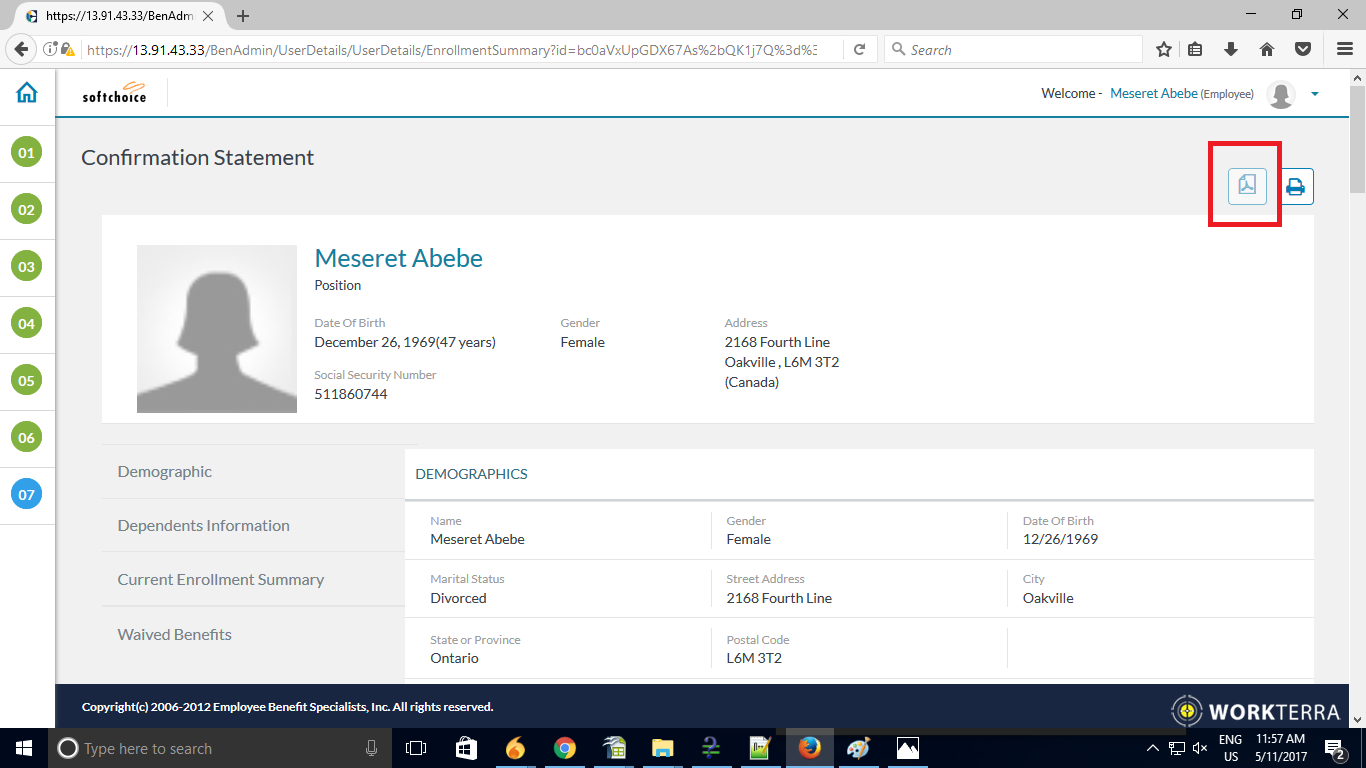
Task: Reload the page with refresh button
Action: [859, 49]
